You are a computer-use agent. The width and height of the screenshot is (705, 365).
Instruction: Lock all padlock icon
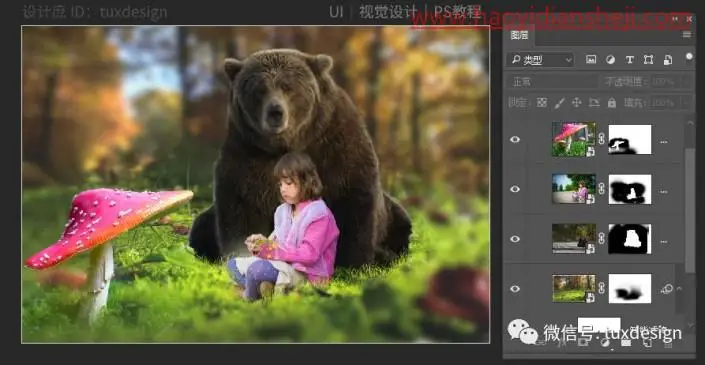click(x=611, y=103)
